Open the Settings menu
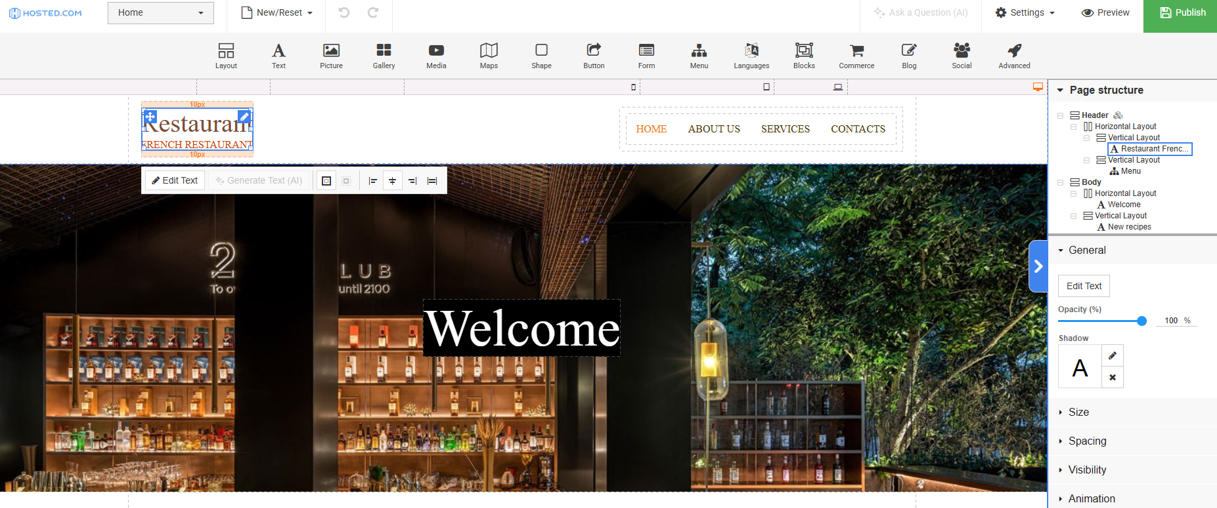 pyautogui.click(x=1025, y=13)
